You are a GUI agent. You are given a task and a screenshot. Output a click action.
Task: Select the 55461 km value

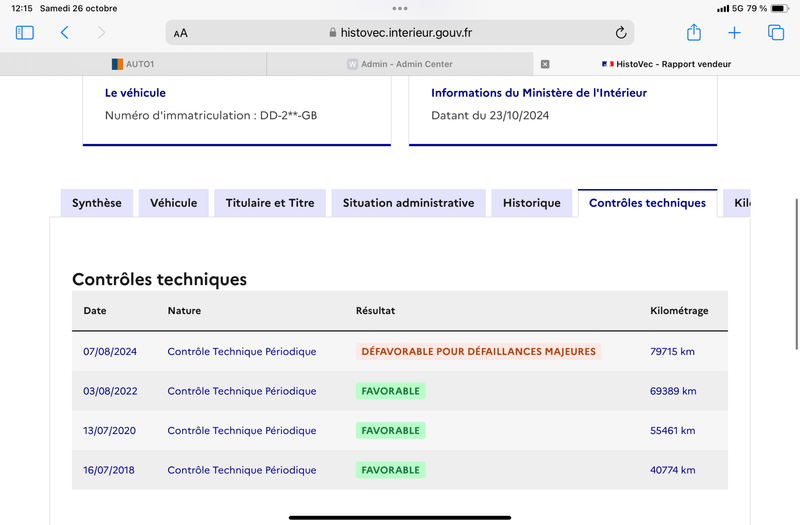pos(672,431)
